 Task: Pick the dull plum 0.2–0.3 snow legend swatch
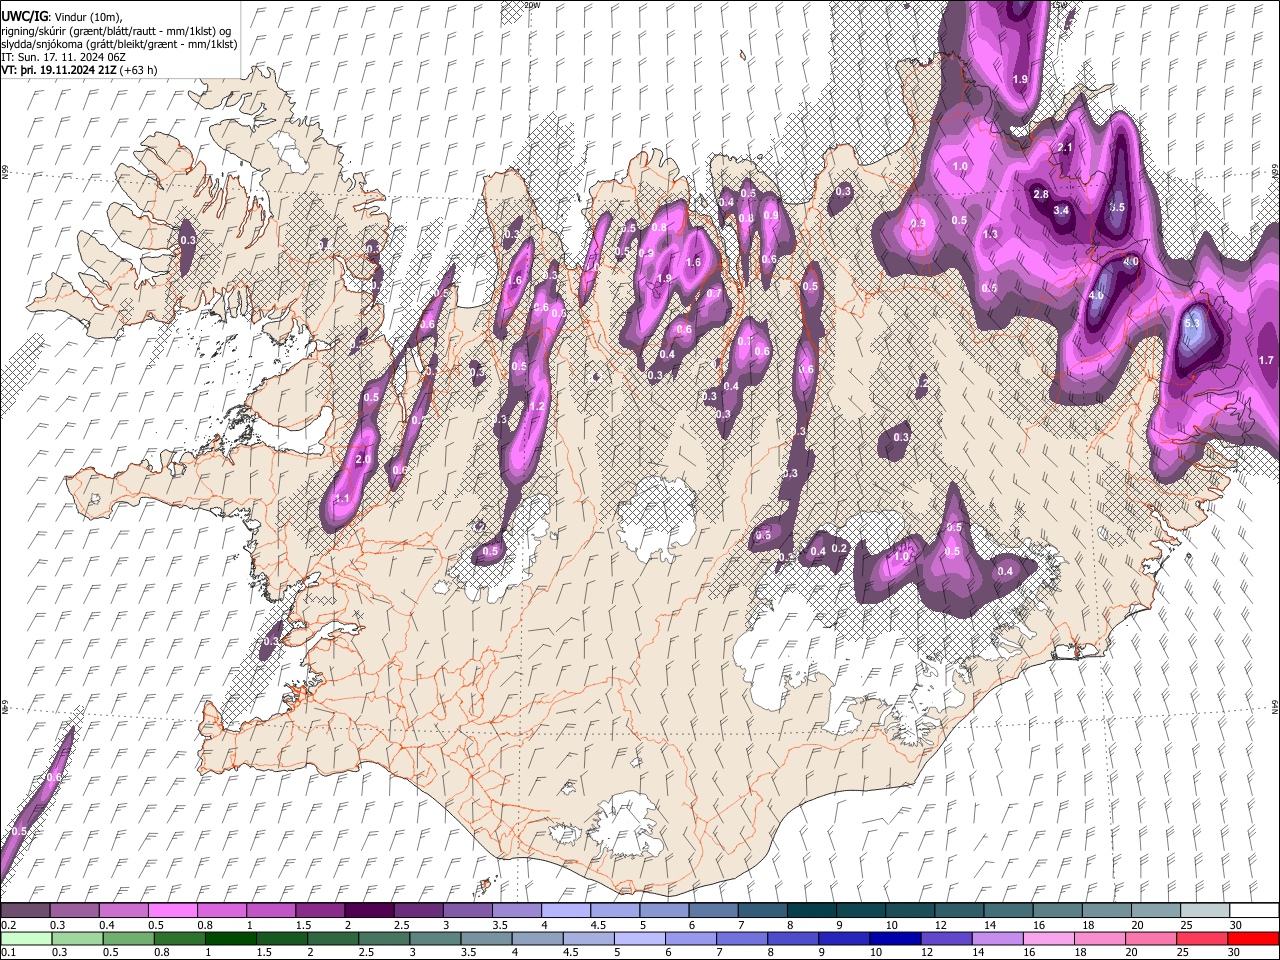pyautogui.click(x=25, y=910)
